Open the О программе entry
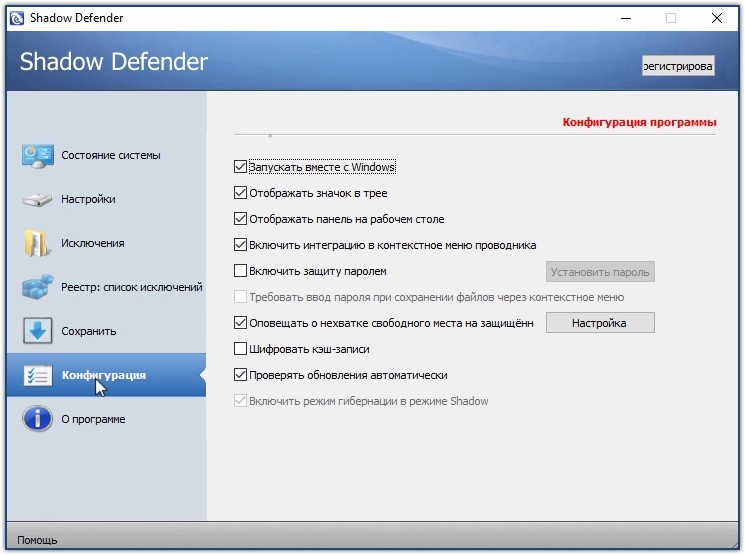This screenshot has width=745, height=555. [x=94, y=419]
